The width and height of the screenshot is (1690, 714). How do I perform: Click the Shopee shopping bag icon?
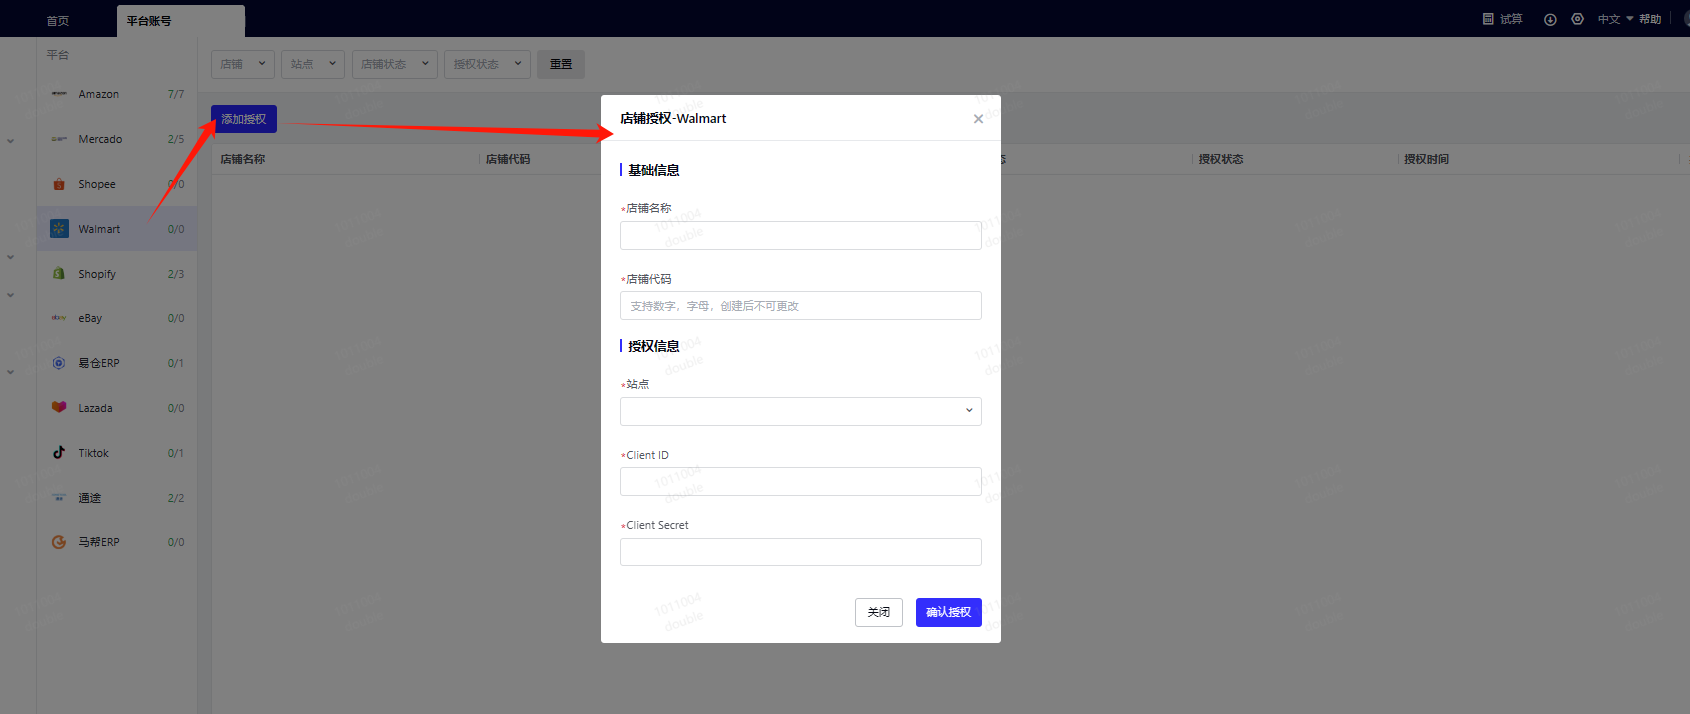coord(59,184)
